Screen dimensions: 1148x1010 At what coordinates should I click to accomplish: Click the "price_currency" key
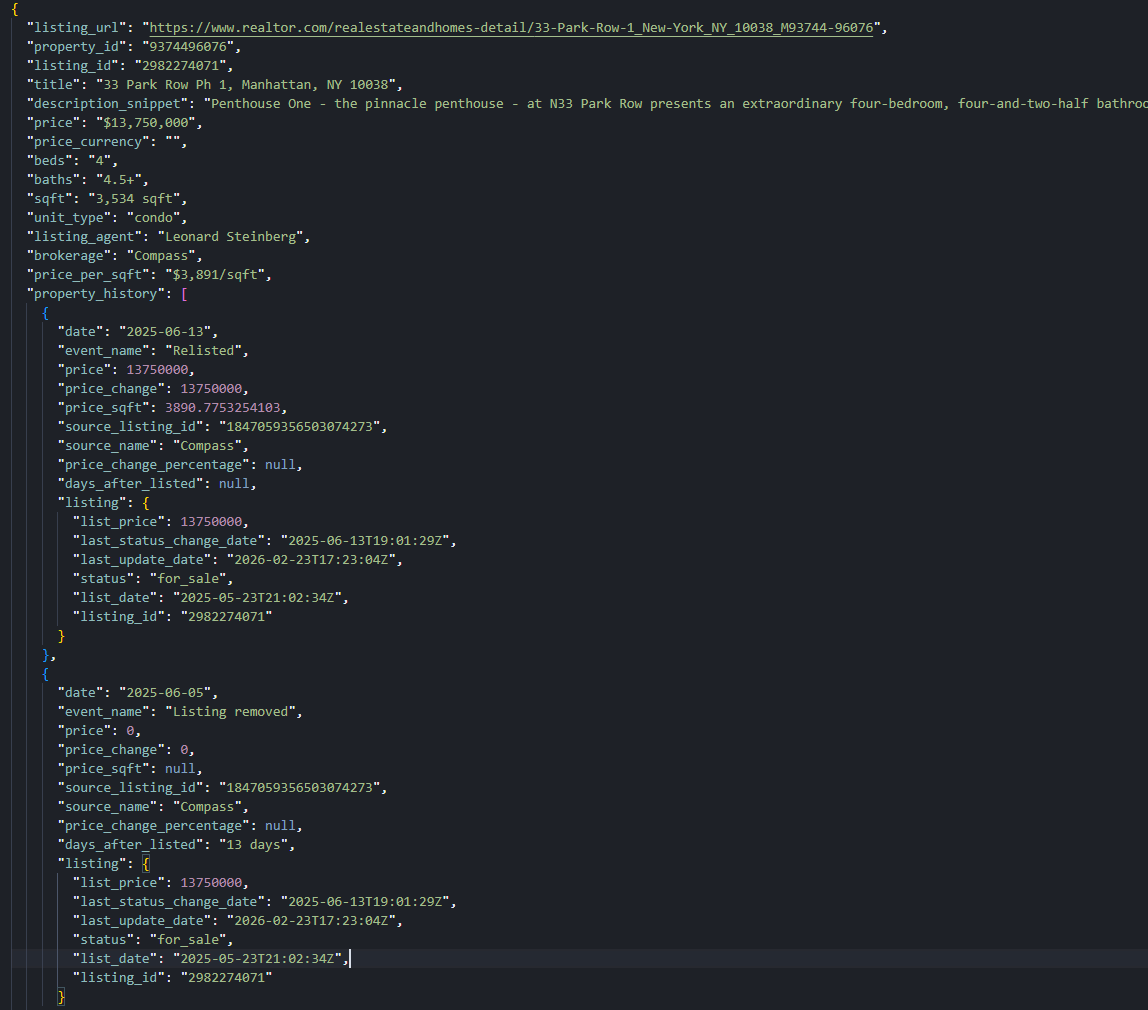(88, 141)
